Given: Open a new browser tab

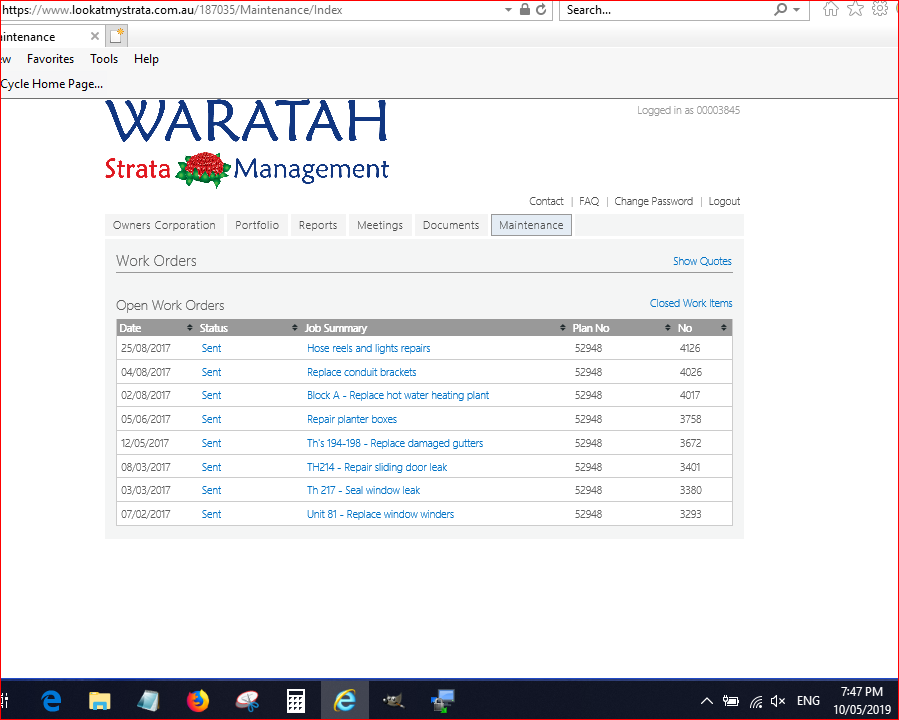Looking at the screenshot, I should coord(116,36).
